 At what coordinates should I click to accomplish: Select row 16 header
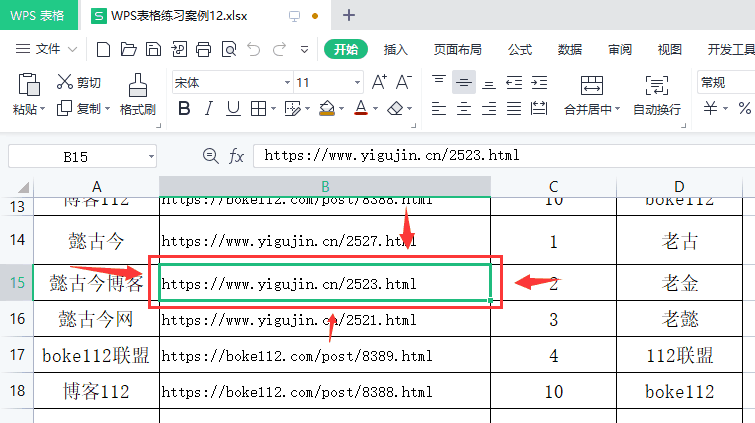[x=17, y=318]
